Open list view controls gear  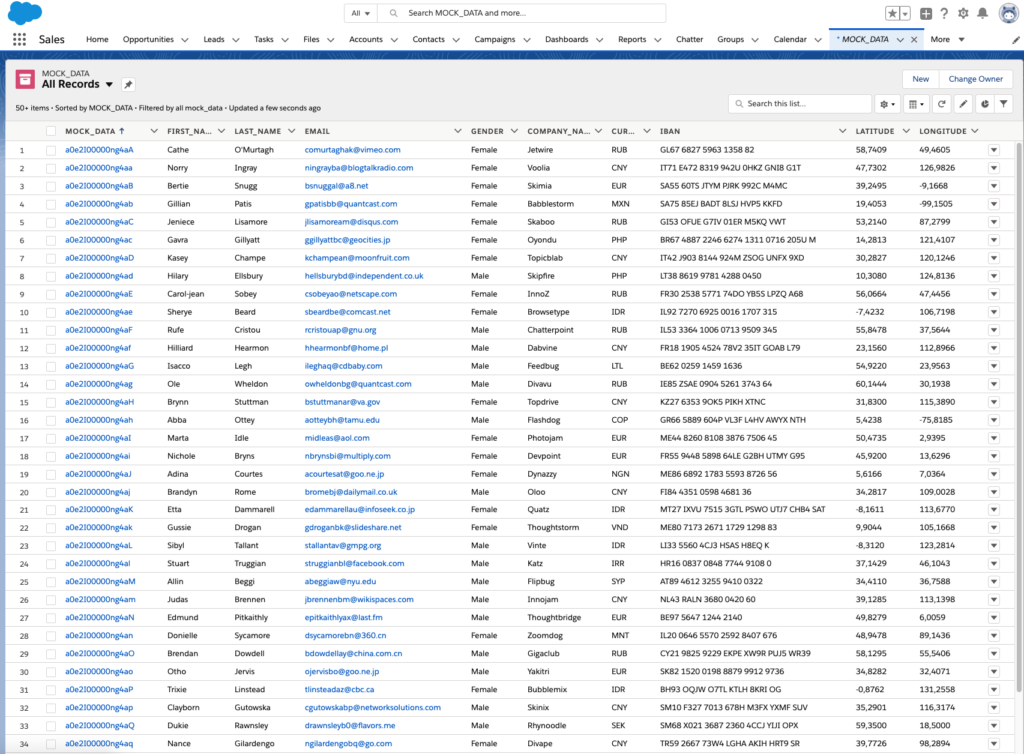[x=886, y=104]
